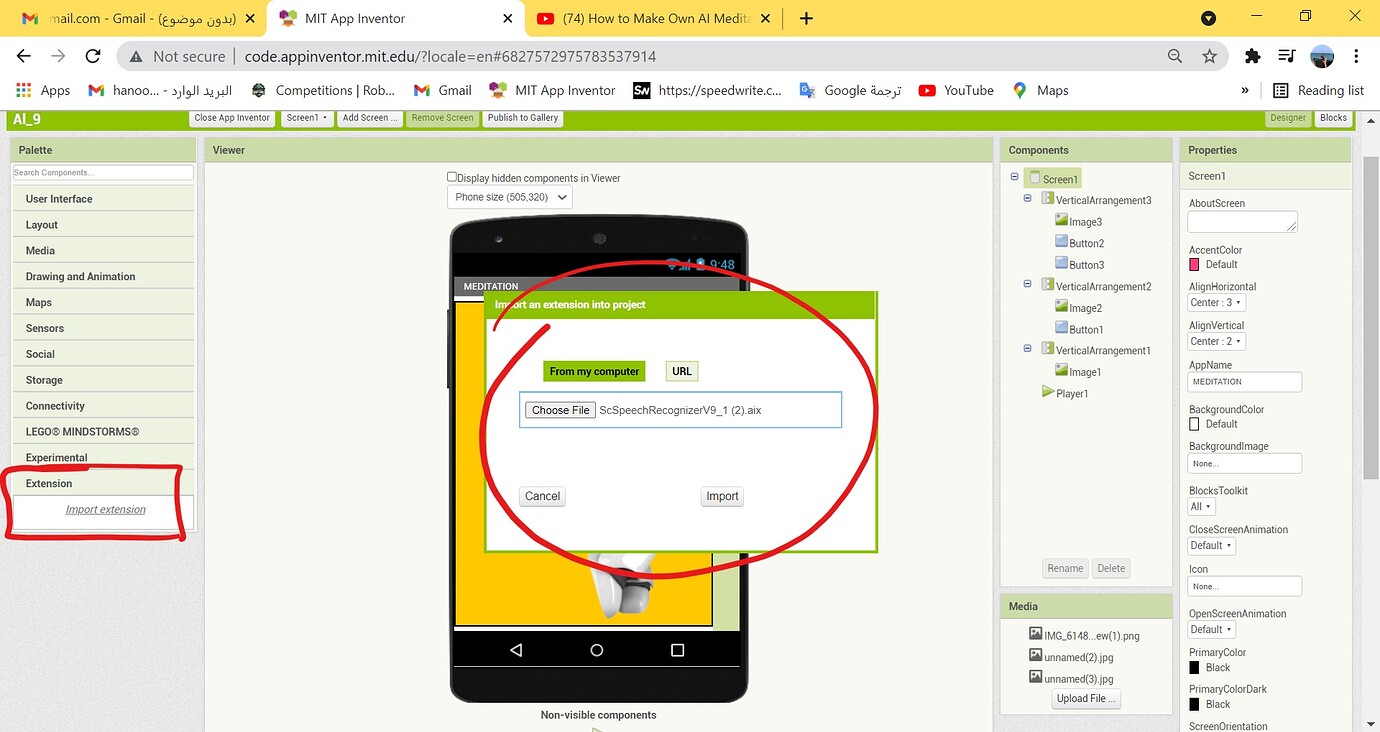Click the unnamed(2).jpg media file icon

pos(1035,657)
